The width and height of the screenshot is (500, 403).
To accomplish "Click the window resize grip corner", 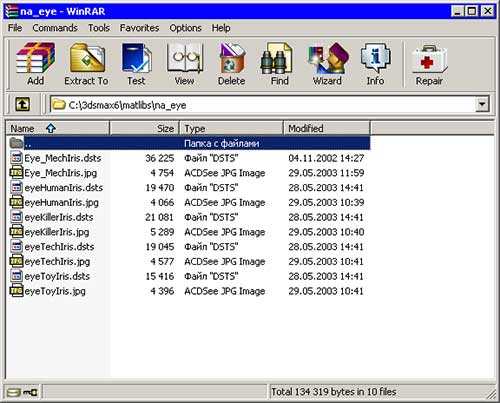I will 491,394.
